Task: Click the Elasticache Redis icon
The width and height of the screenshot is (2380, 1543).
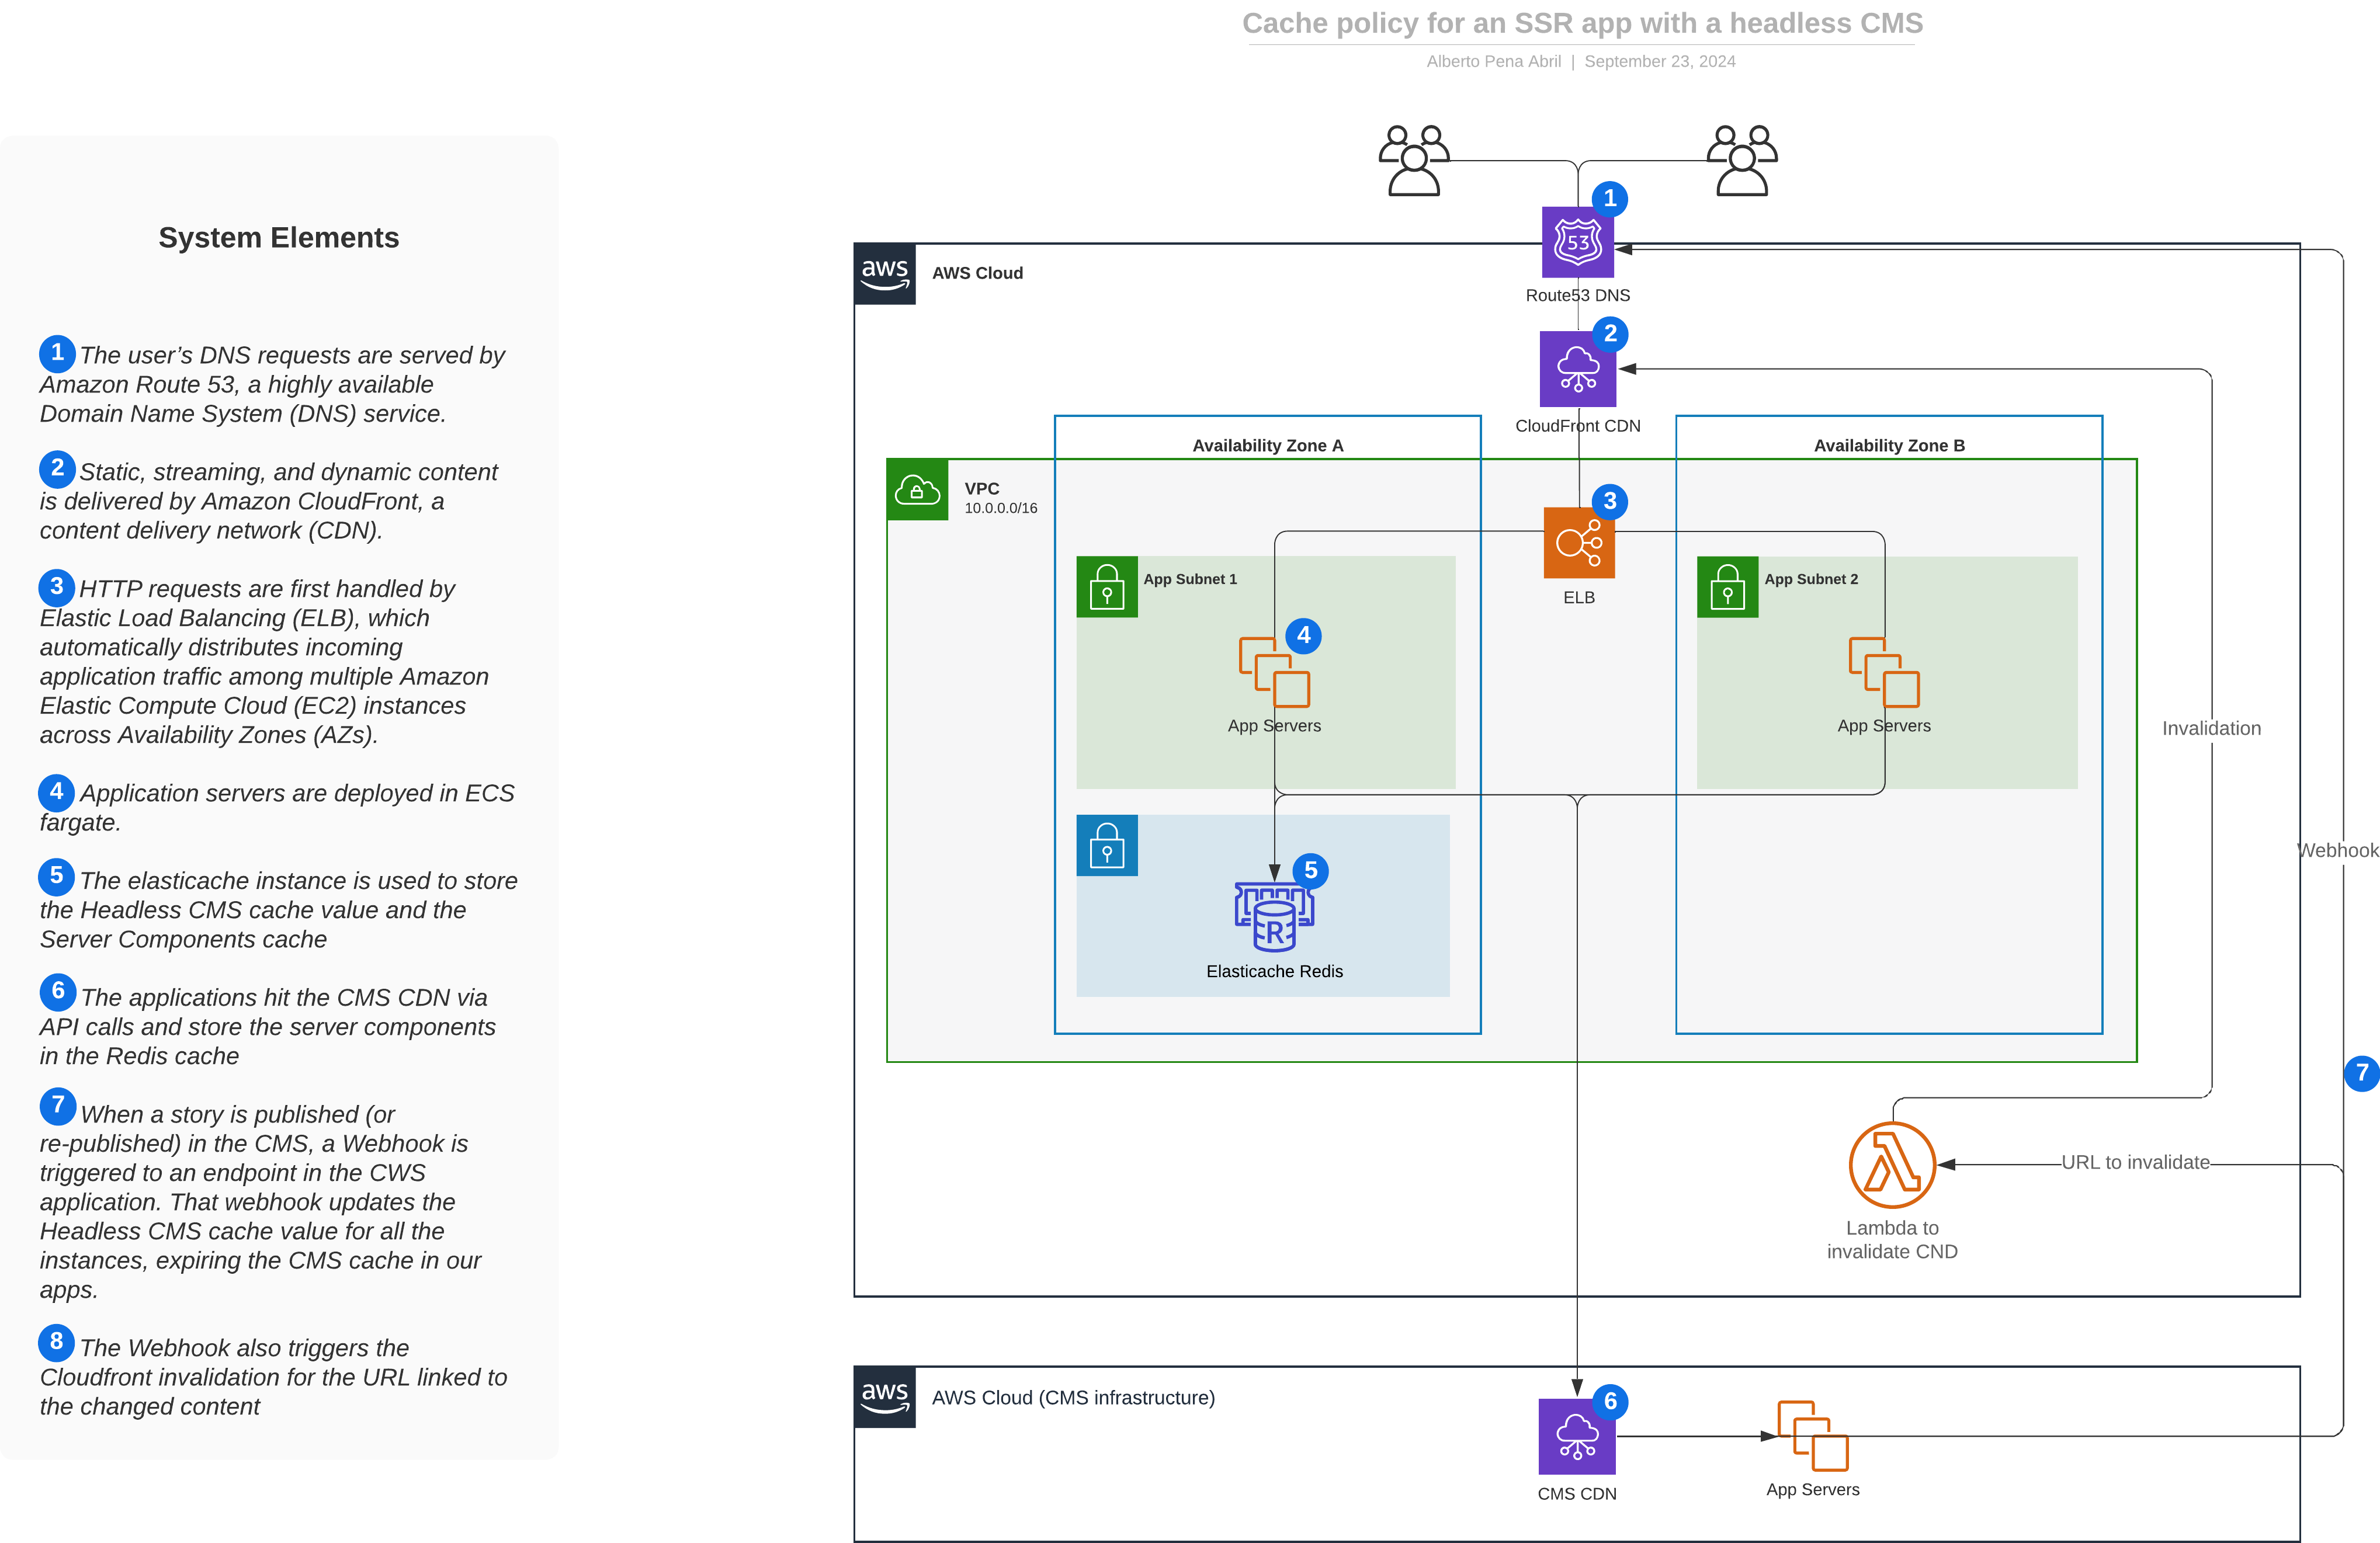Action: [x=1274, y=916]
